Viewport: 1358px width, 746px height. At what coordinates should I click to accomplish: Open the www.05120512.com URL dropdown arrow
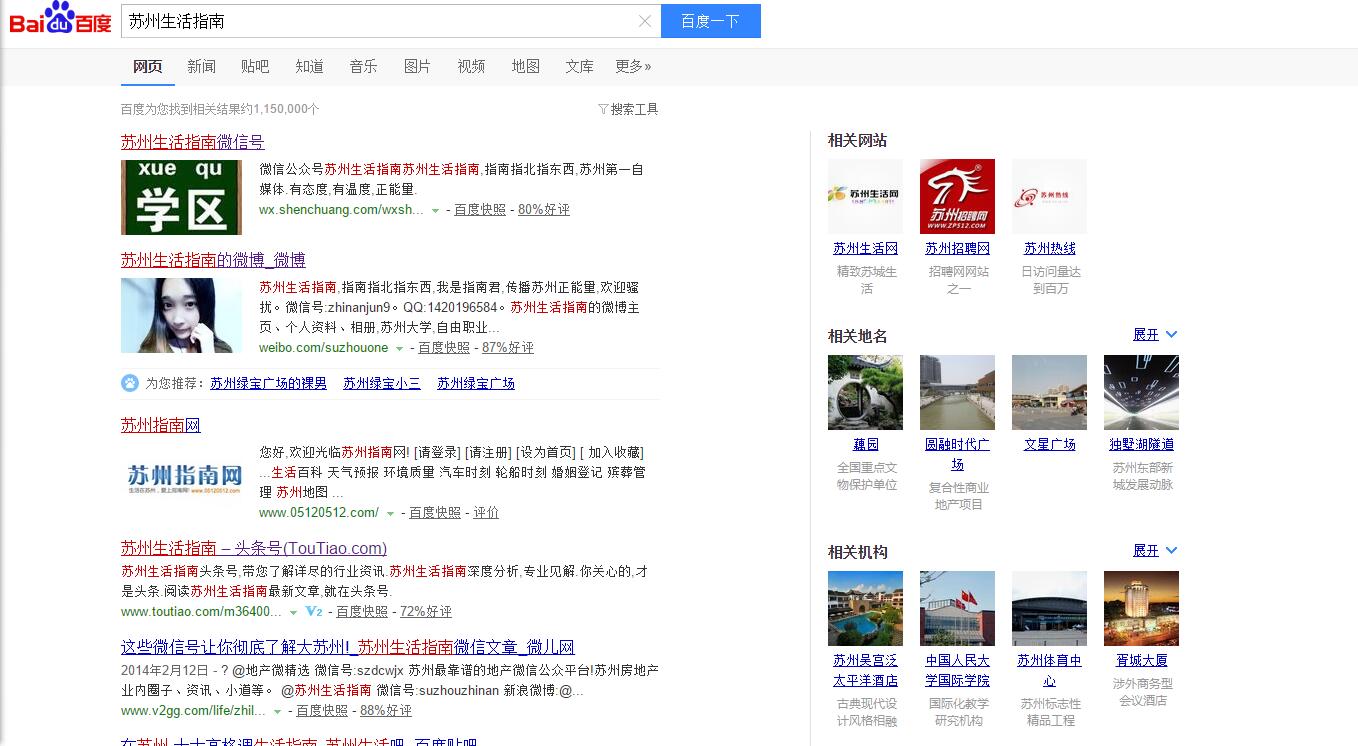coord(390,513)
